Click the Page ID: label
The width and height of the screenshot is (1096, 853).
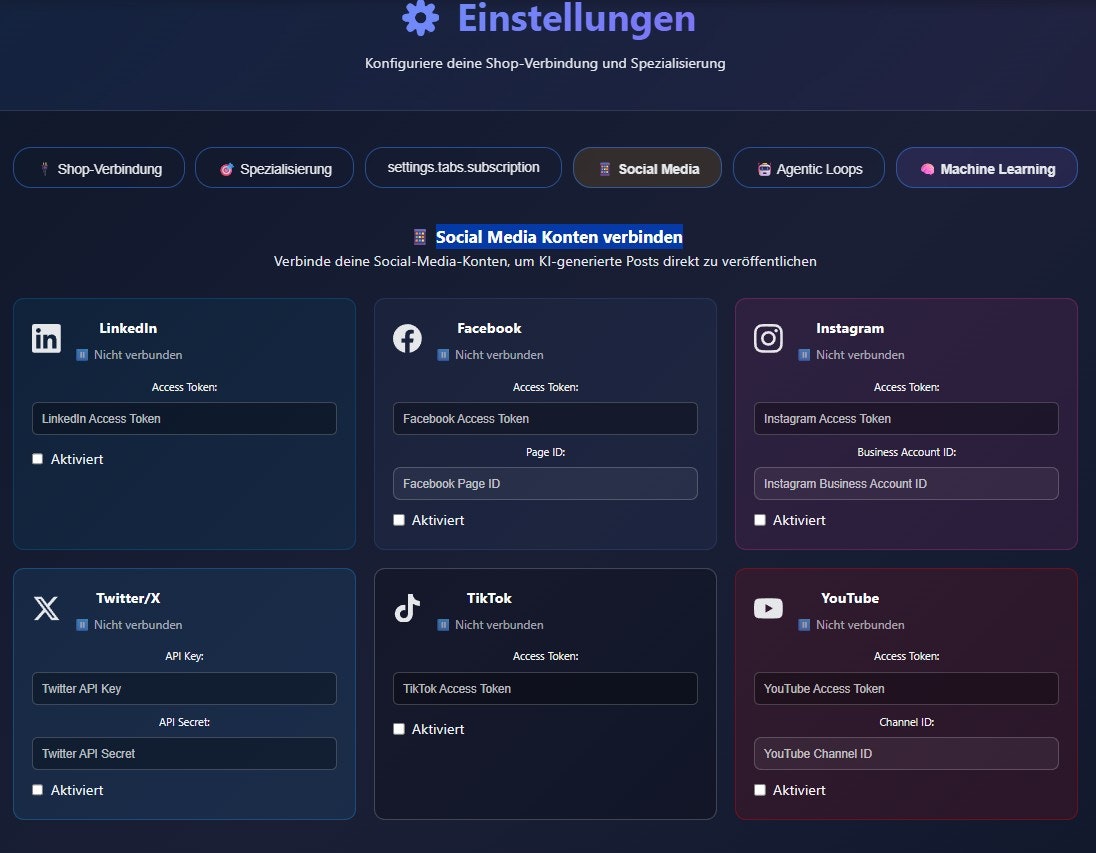point(545,452)
